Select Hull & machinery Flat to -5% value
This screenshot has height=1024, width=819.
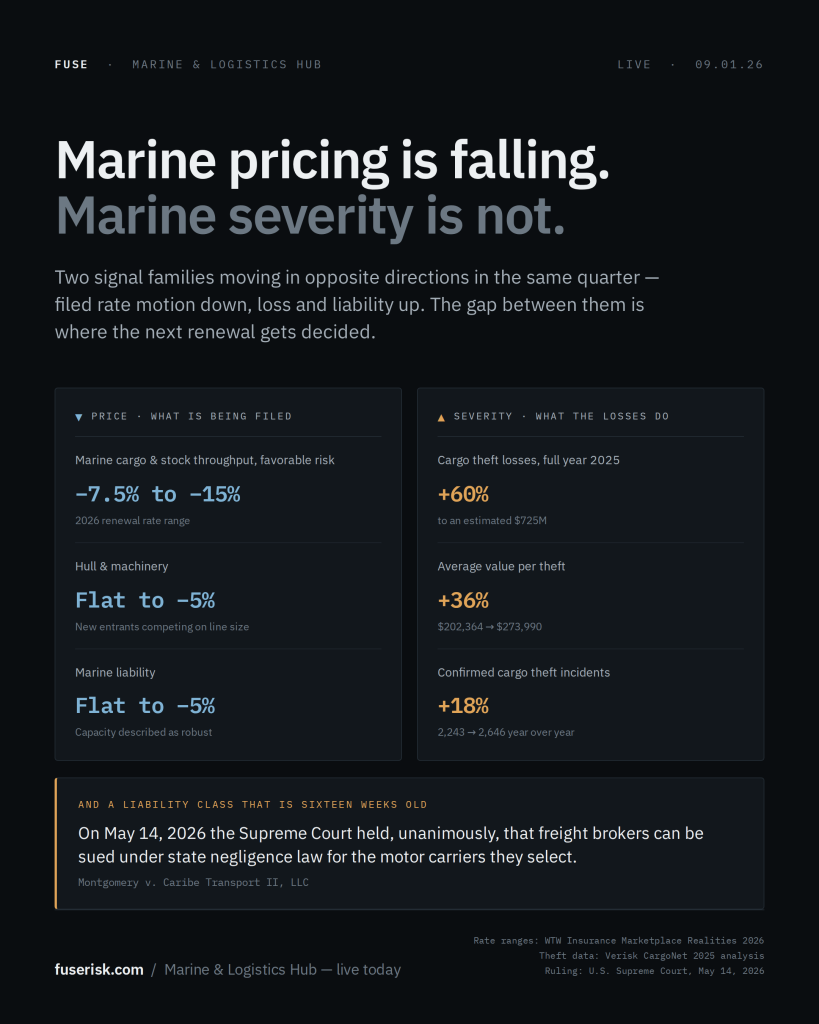tap(145, 600)
